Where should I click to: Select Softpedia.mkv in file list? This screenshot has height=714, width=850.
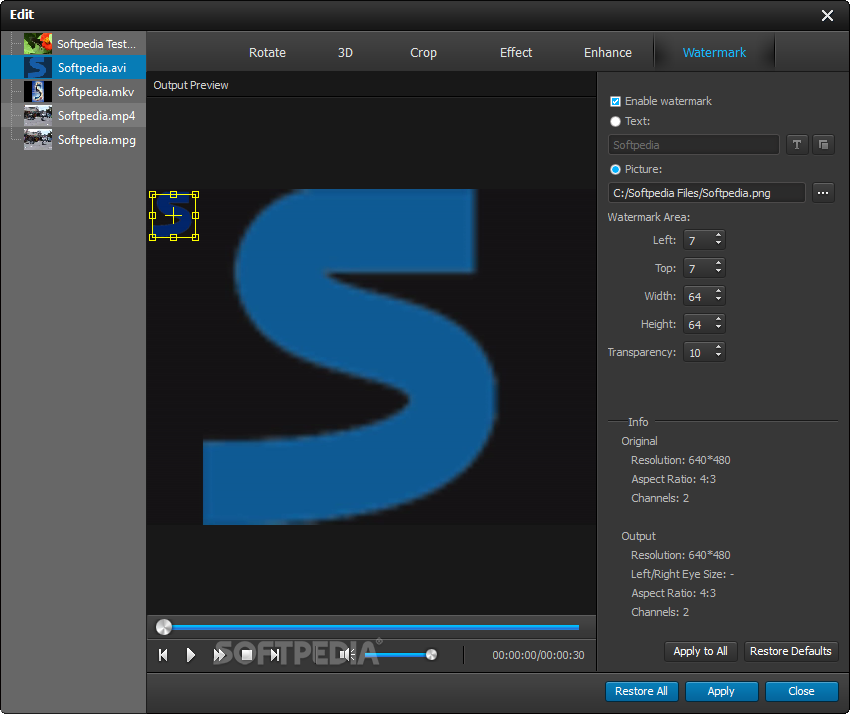[x=74, y=91]
